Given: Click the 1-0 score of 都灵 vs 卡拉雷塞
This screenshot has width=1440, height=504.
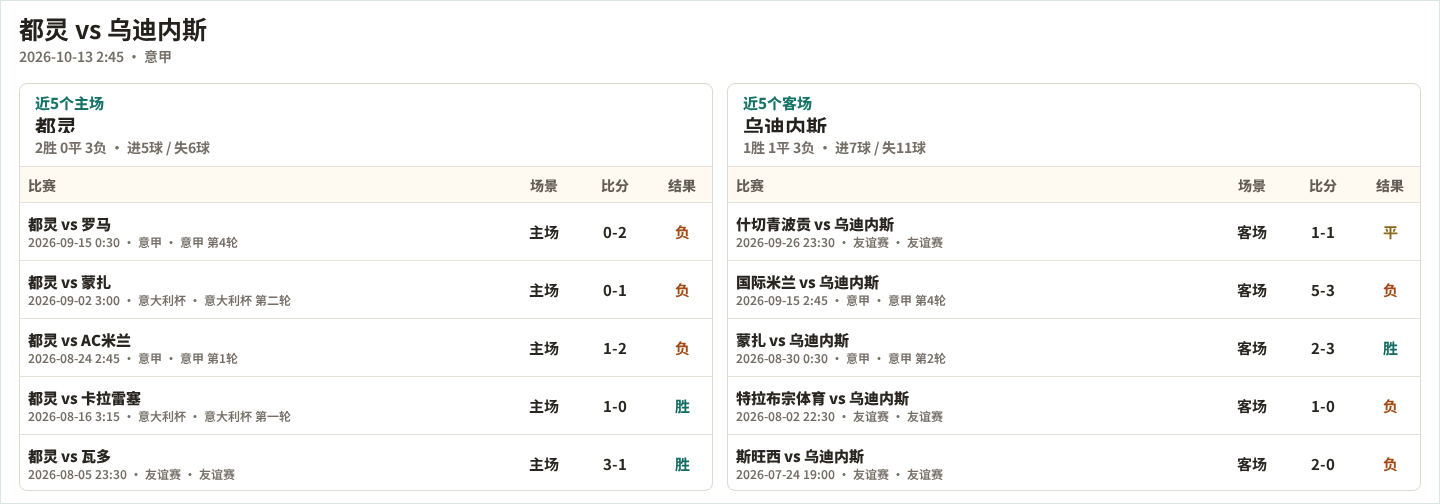Looking at the screenshot, I should 615,406.
